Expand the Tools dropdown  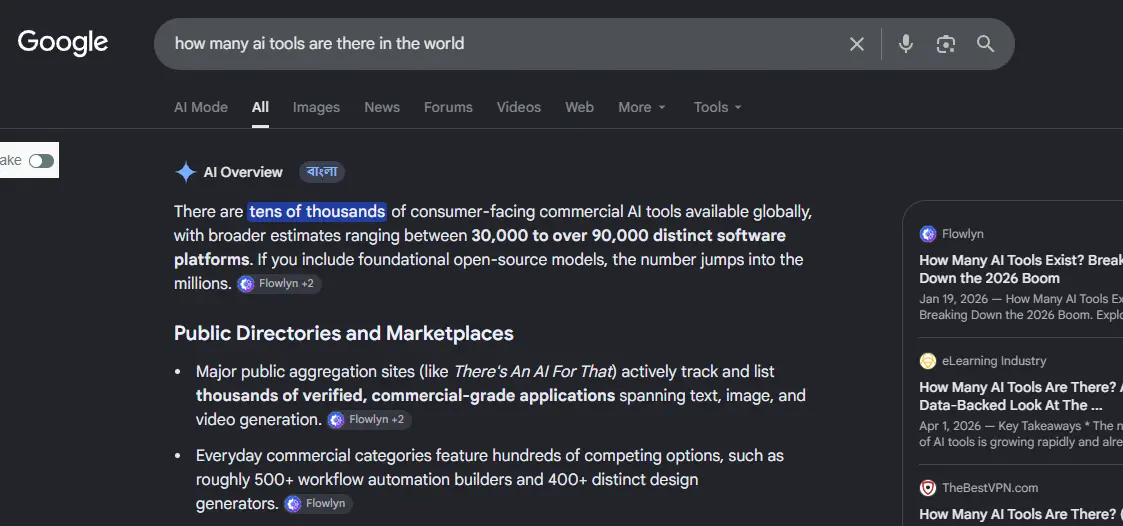[718, 107]
